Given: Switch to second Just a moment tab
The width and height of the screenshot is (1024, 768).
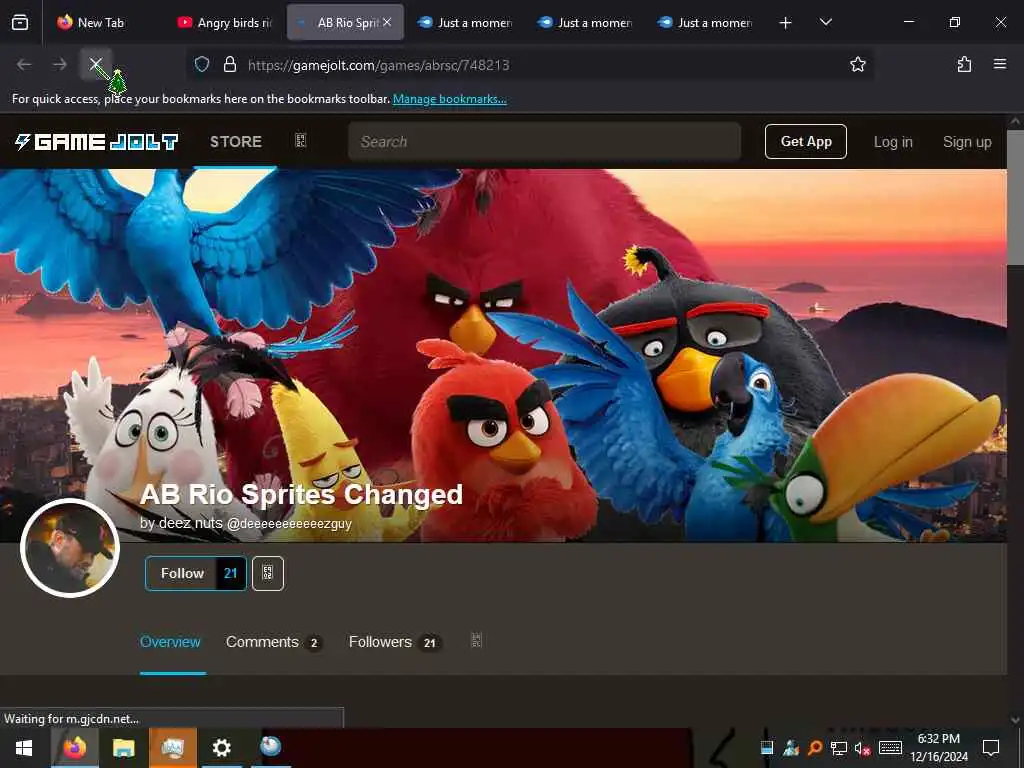Looking at the screenshot, I should [585, 23].
